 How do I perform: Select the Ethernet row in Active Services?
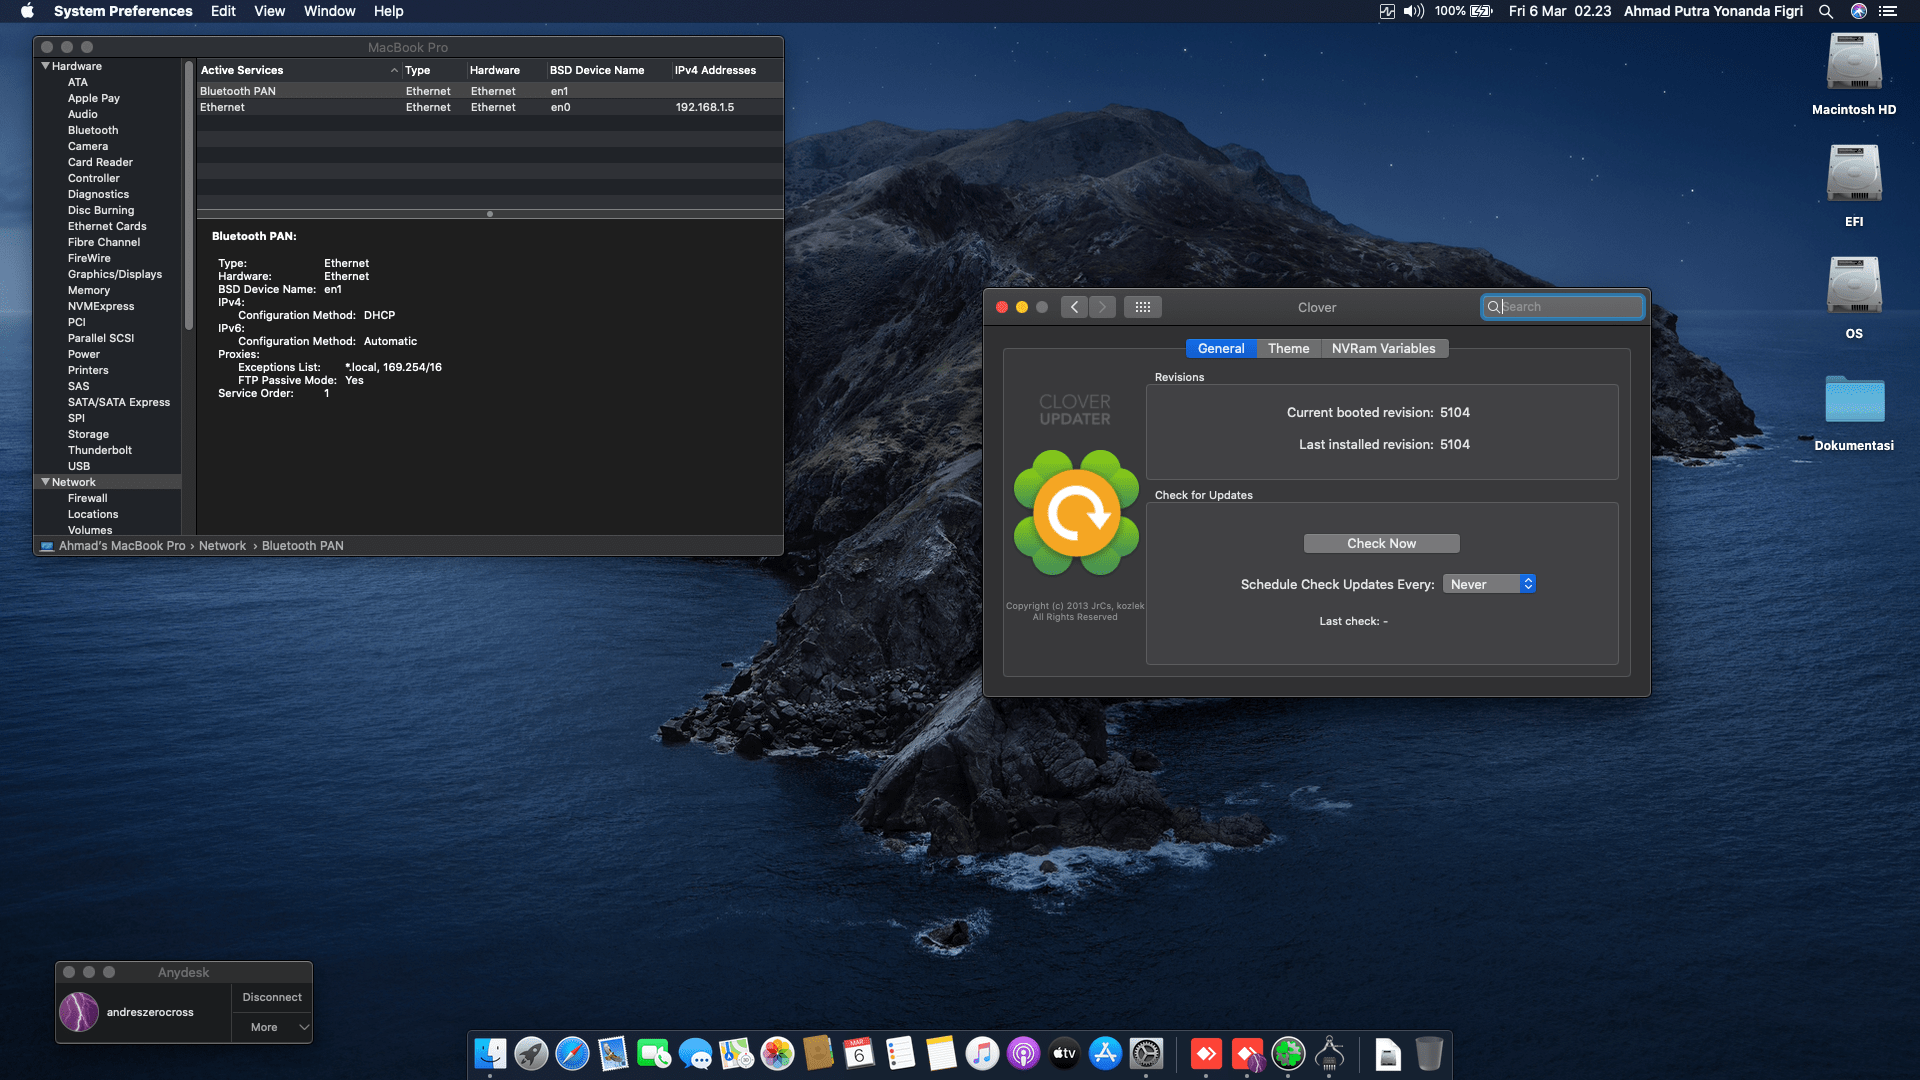coord(490,107)
